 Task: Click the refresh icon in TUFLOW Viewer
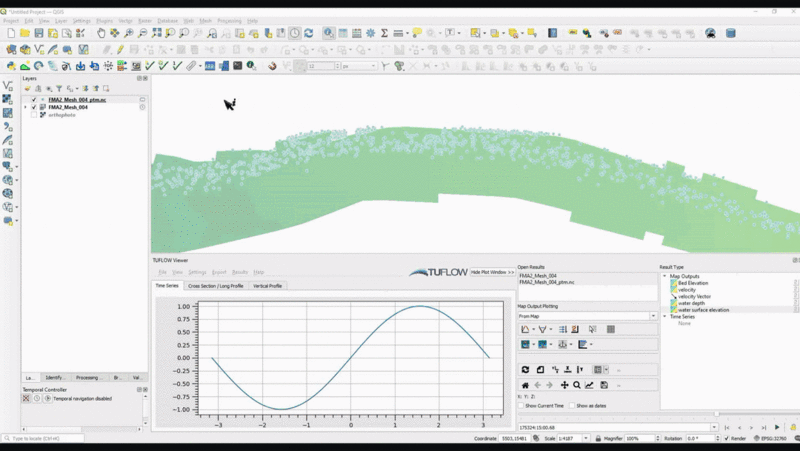coord(525,369)
